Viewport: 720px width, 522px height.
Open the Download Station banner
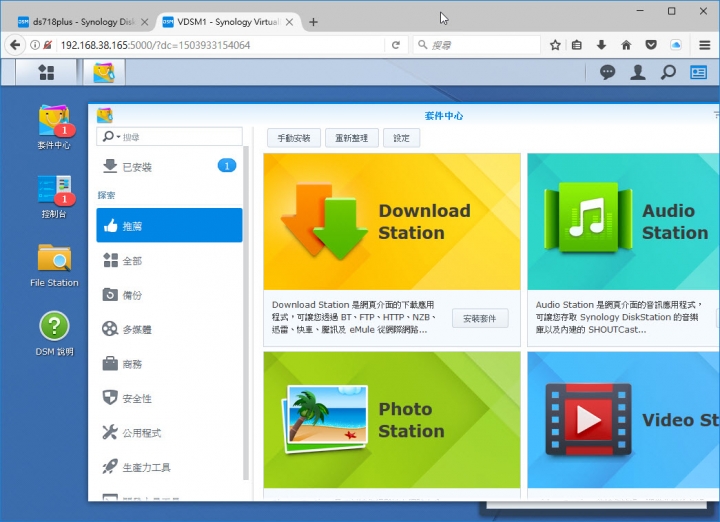(392, 222)
